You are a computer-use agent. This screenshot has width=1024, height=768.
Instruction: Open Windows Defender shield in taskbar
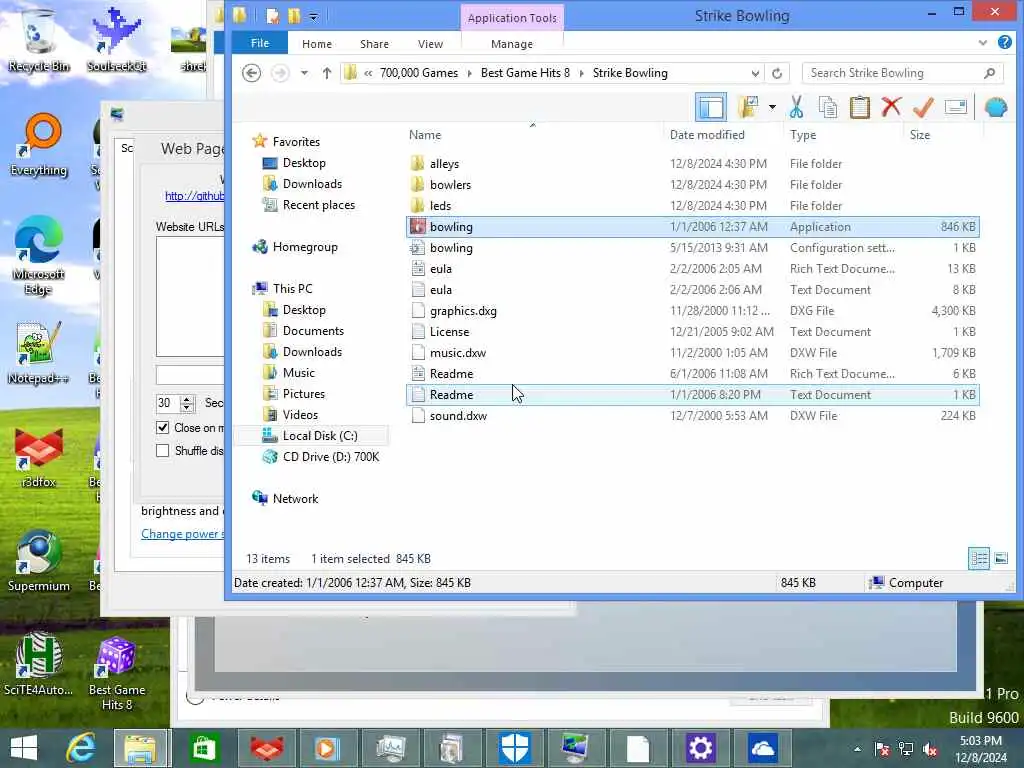point(515,748)
